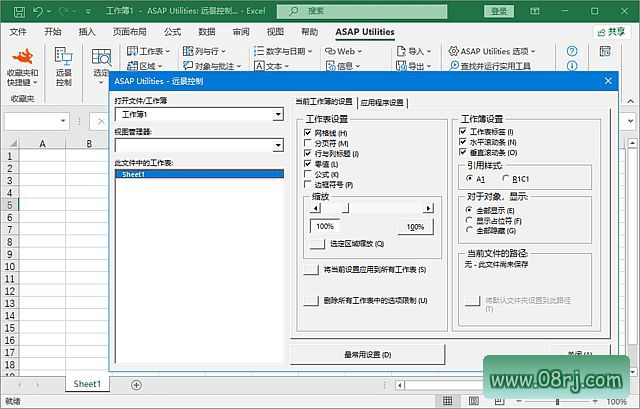Select Sheet1 in the worksheet list
640x409 pixels.
point(200,174)
